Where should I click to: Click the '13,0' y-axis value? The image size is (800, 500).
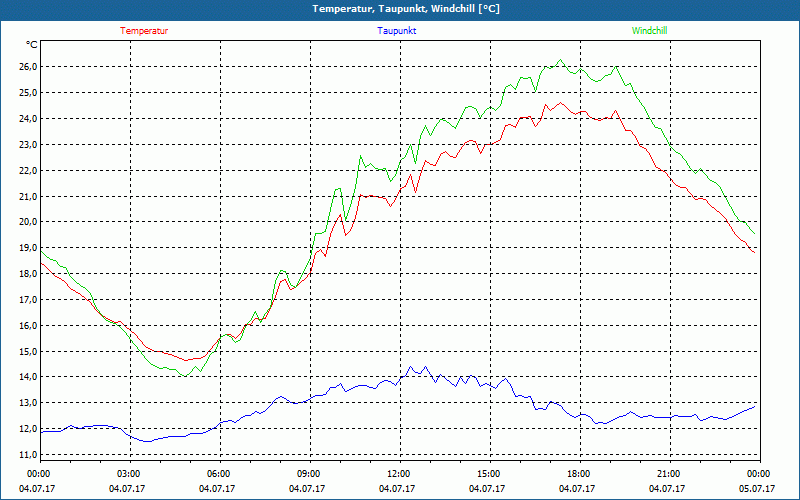pos(28,403)
